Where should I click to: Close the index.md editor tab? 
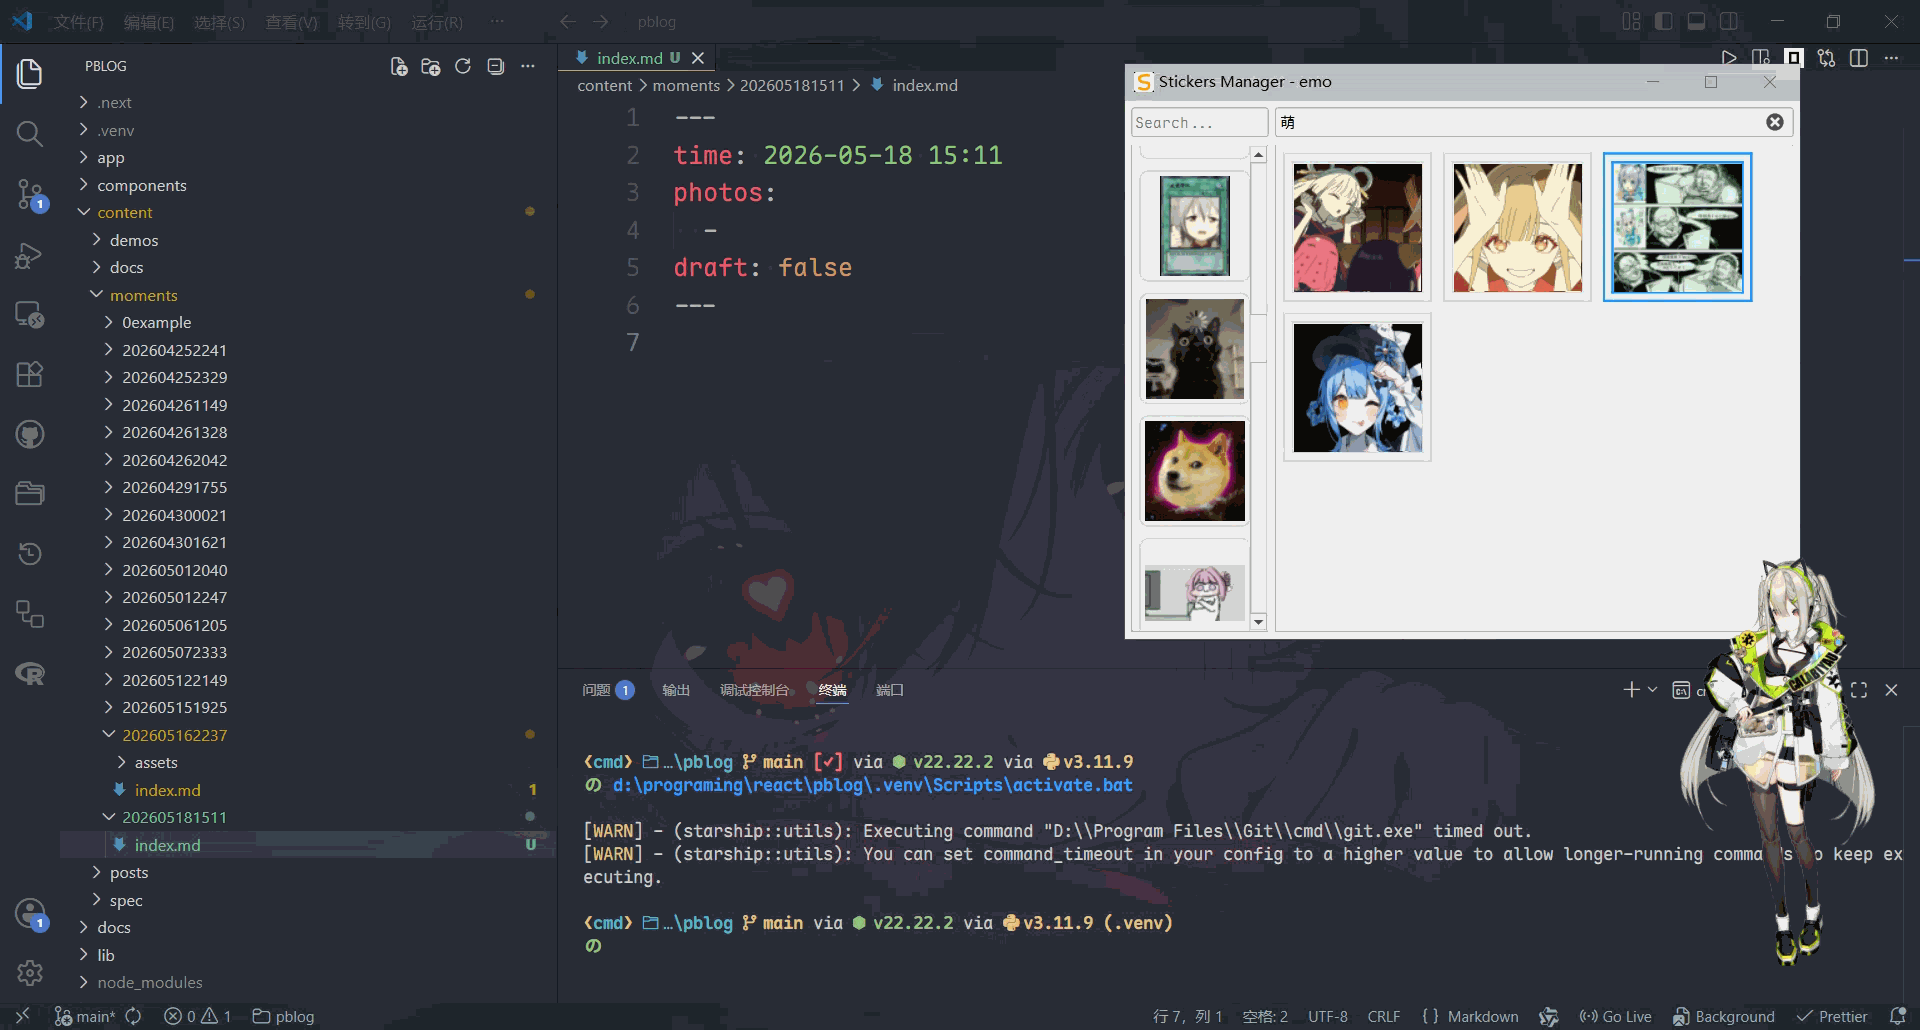[x=698, y=58]
